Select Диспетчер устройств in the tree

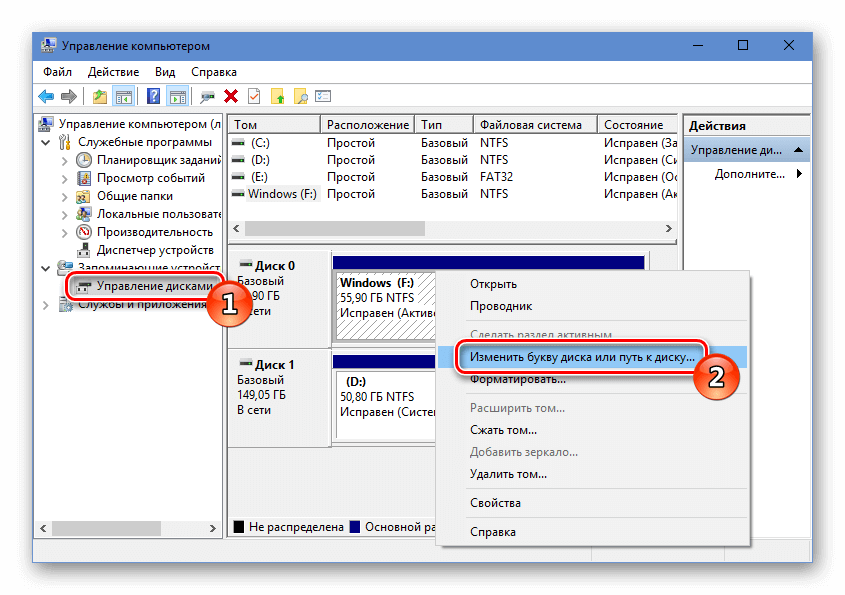[x=154, y=250]
